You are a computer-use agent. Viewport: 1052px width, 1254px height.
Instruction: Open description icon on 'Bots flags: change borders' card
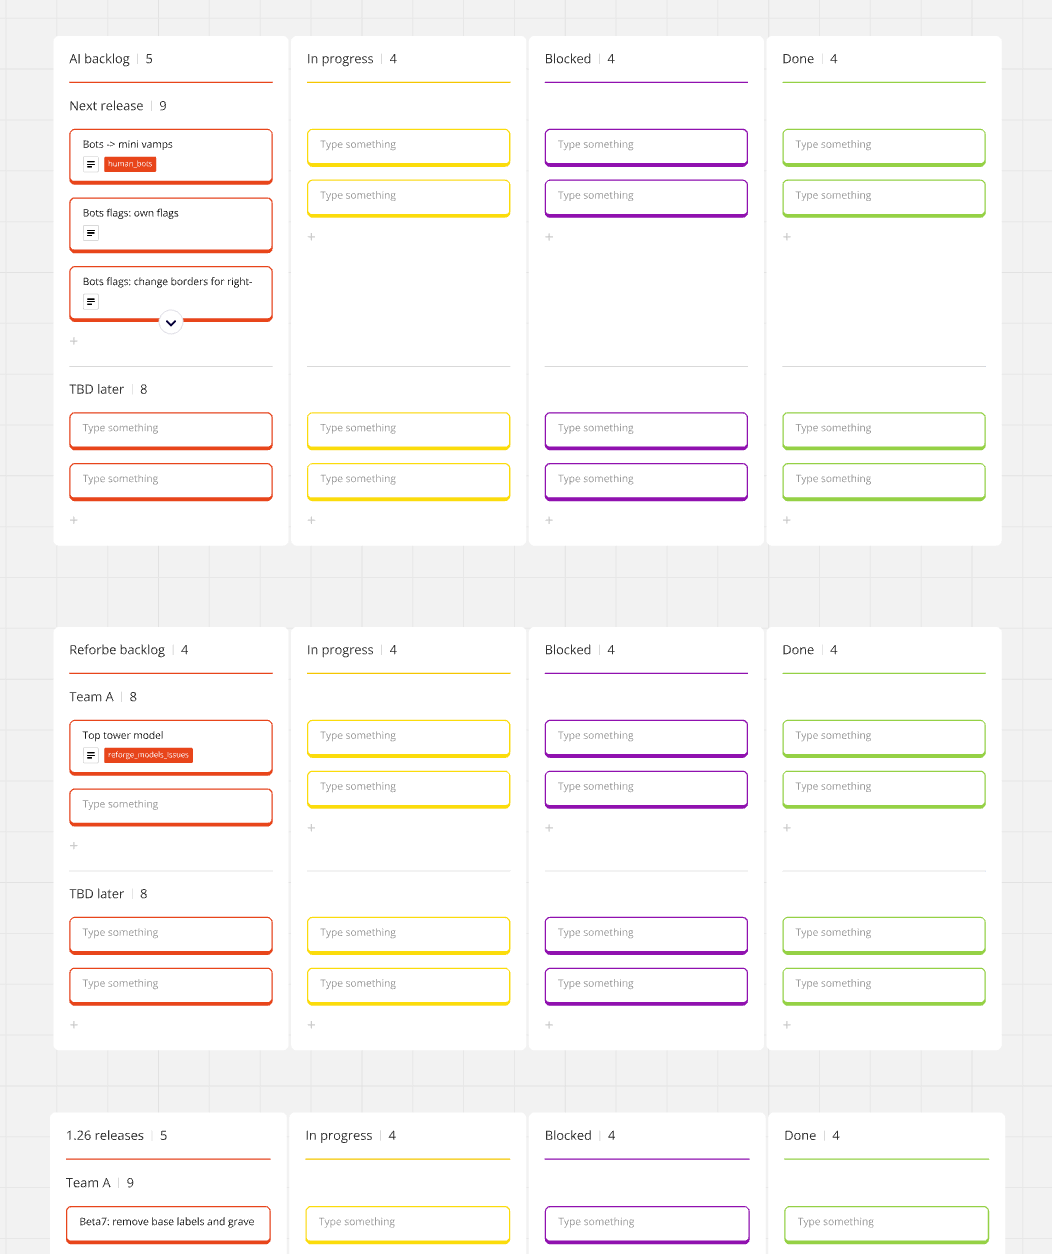tap(91, 301)
